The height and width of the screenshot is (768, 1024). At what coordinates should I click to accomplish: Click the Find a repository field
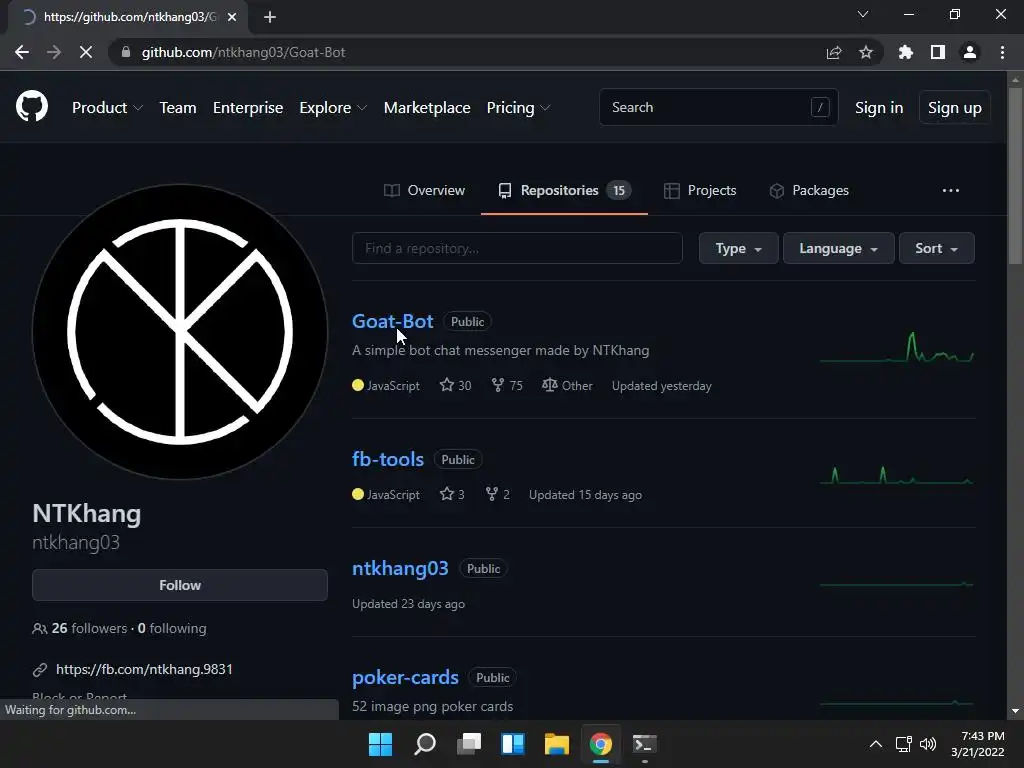[517, 248]
